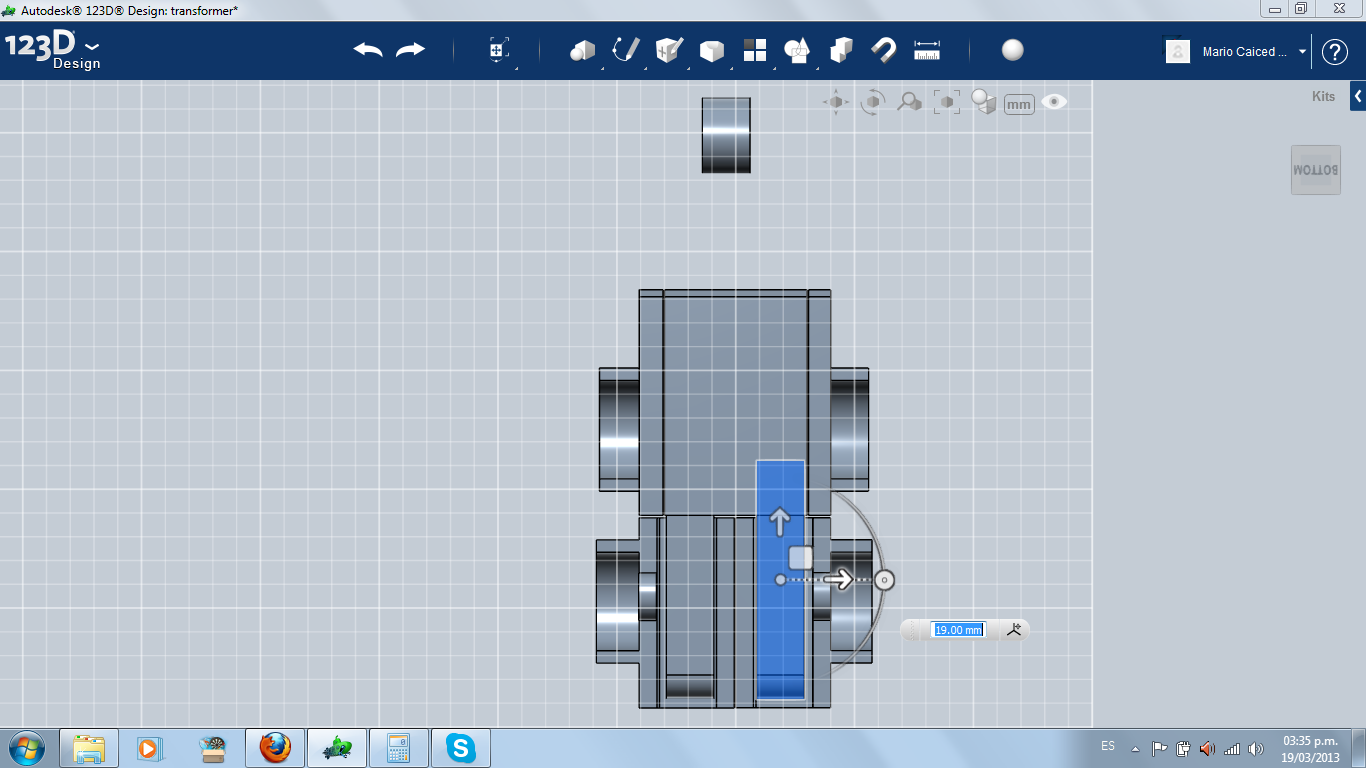Select the Measure ruler tool

point(927,50)
